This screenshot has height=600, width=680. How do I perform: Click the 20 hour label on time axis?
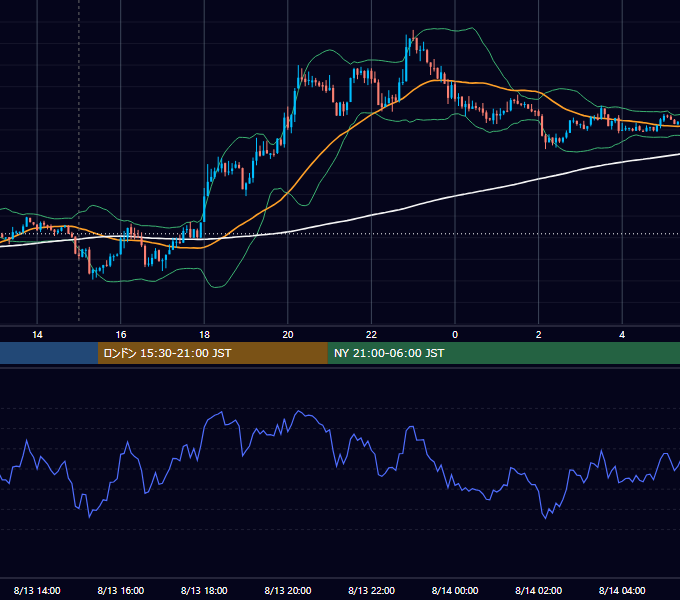(x=288, y=335)
